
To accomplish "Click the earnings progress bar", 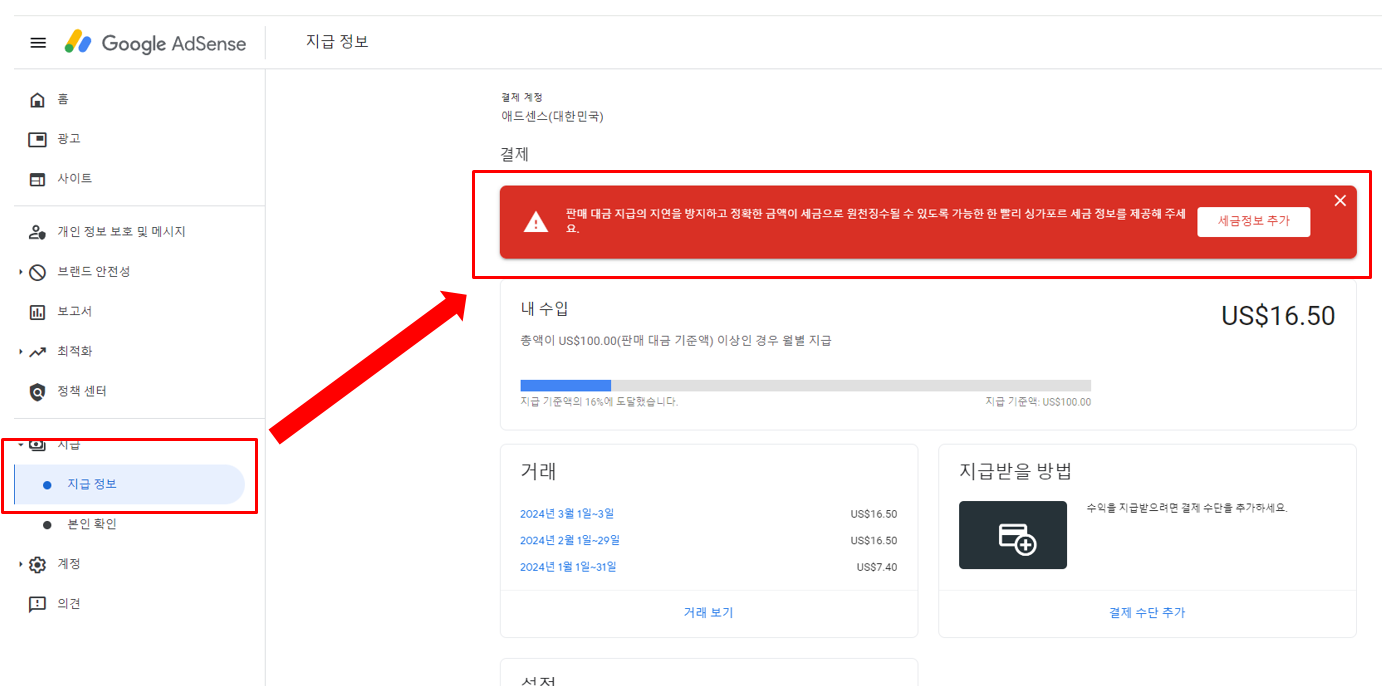I will [x=805, y=385].
